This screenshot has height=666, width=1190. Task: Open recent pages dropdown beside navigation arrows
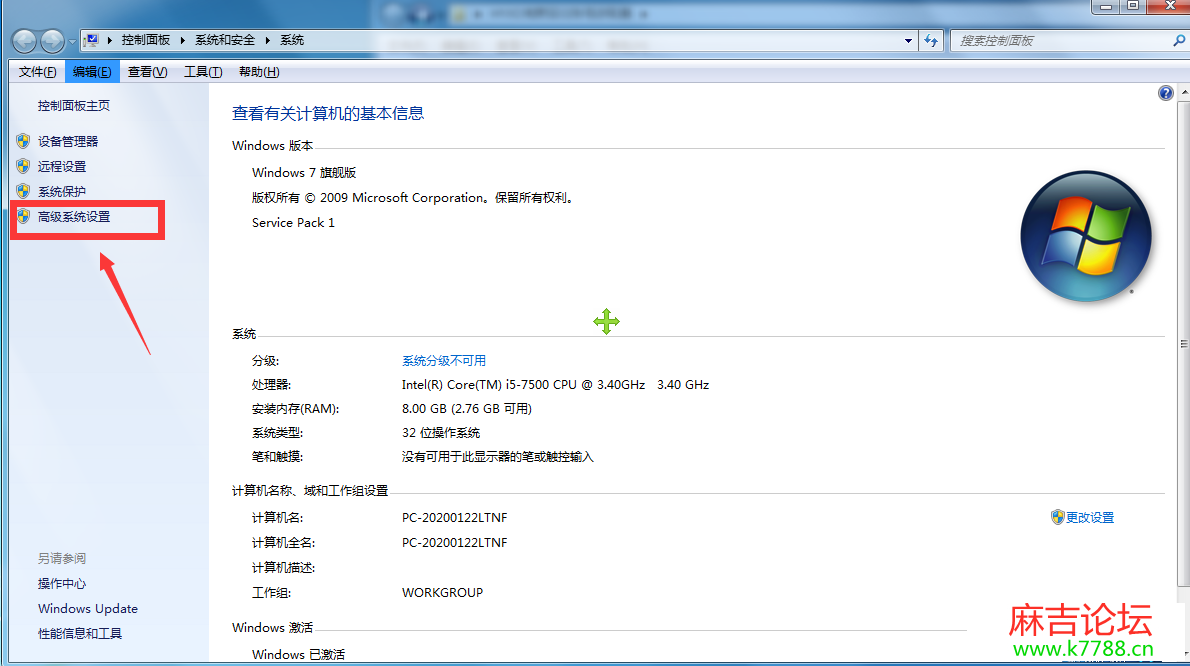pyautogui.click(x=72, y=42)
